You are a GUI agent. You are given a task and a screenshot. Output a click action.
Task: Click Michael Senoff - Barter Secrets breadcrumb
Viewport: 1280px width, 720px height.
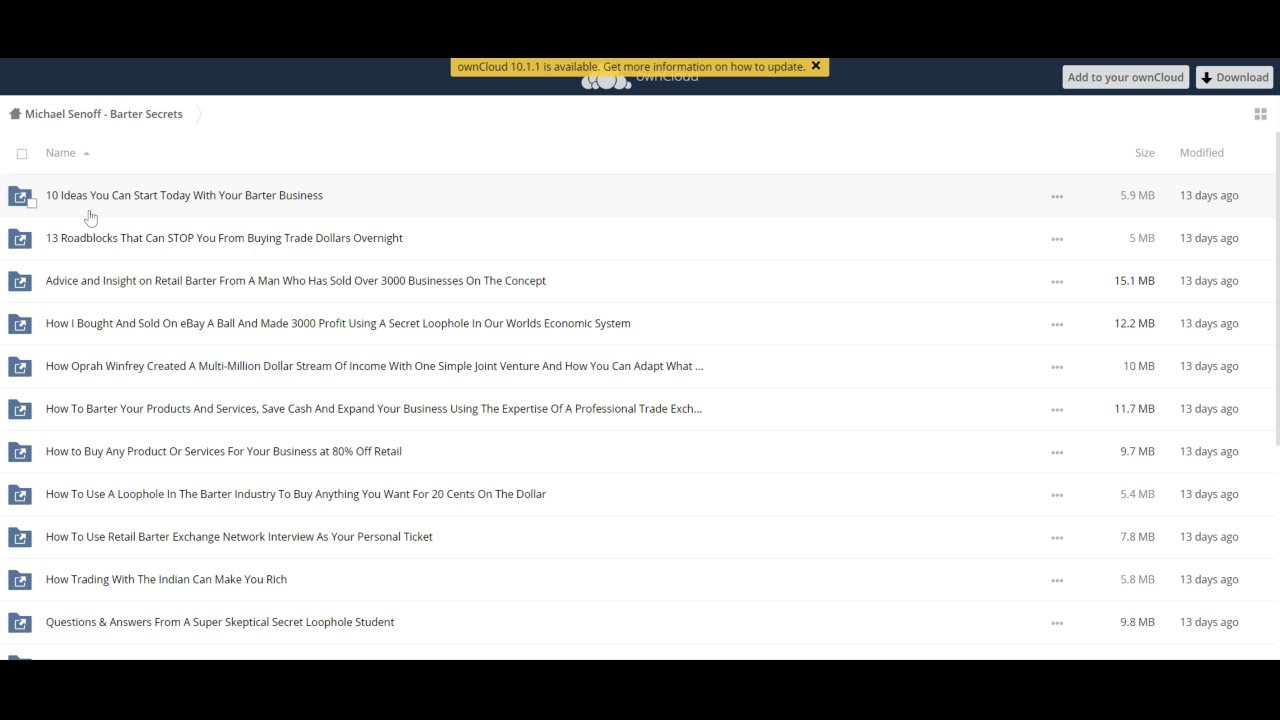(104, 114)
